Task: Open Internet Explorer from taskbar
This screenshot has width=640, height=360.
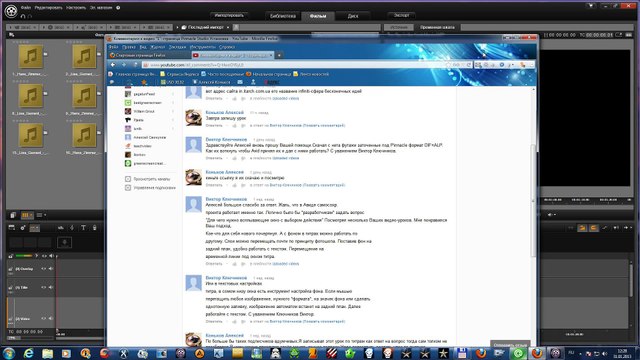Action: 28,353
